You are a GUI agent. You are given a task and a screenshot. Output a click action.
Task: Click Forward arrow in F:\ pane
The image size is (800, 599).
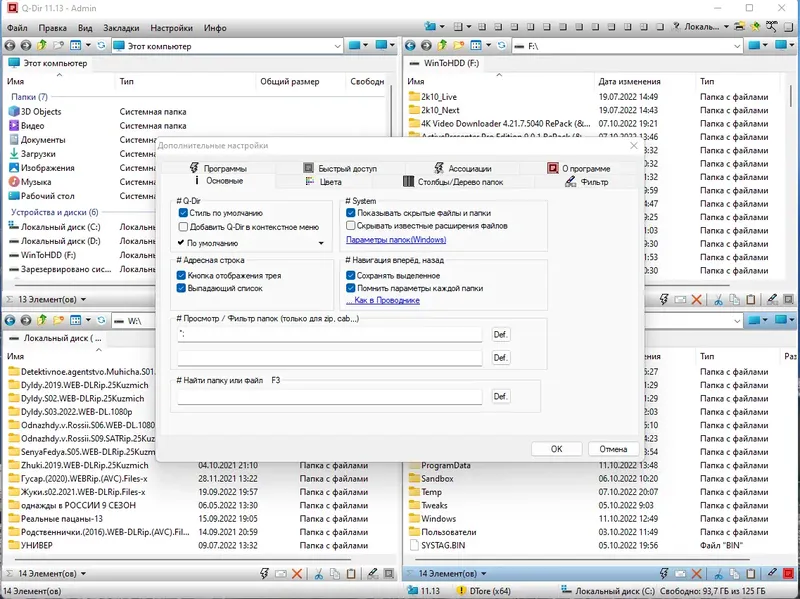(426, 45)
